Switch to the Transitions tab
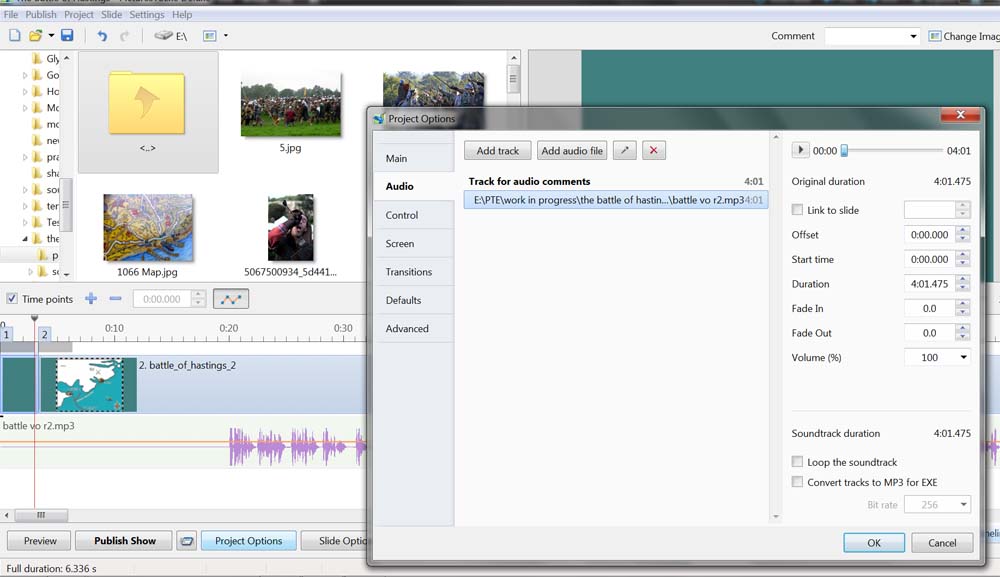 pos(409,272)
